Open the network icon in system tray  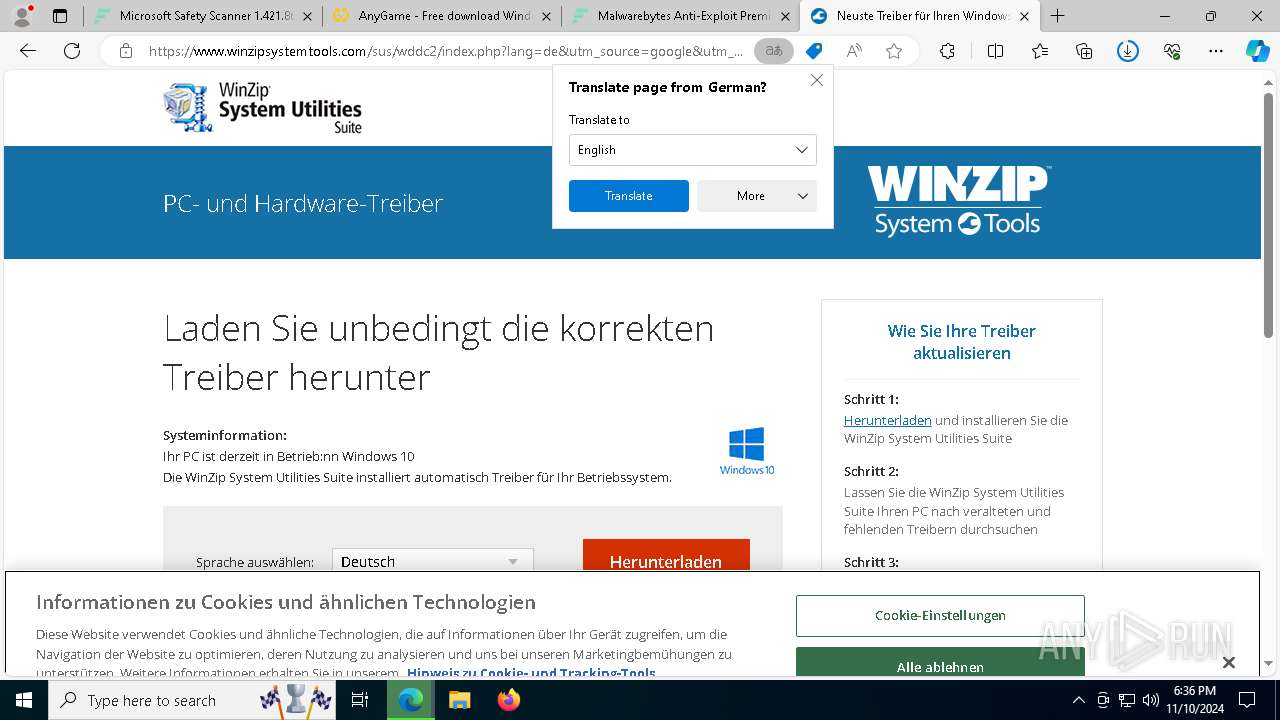click(x=1127, y=700)
